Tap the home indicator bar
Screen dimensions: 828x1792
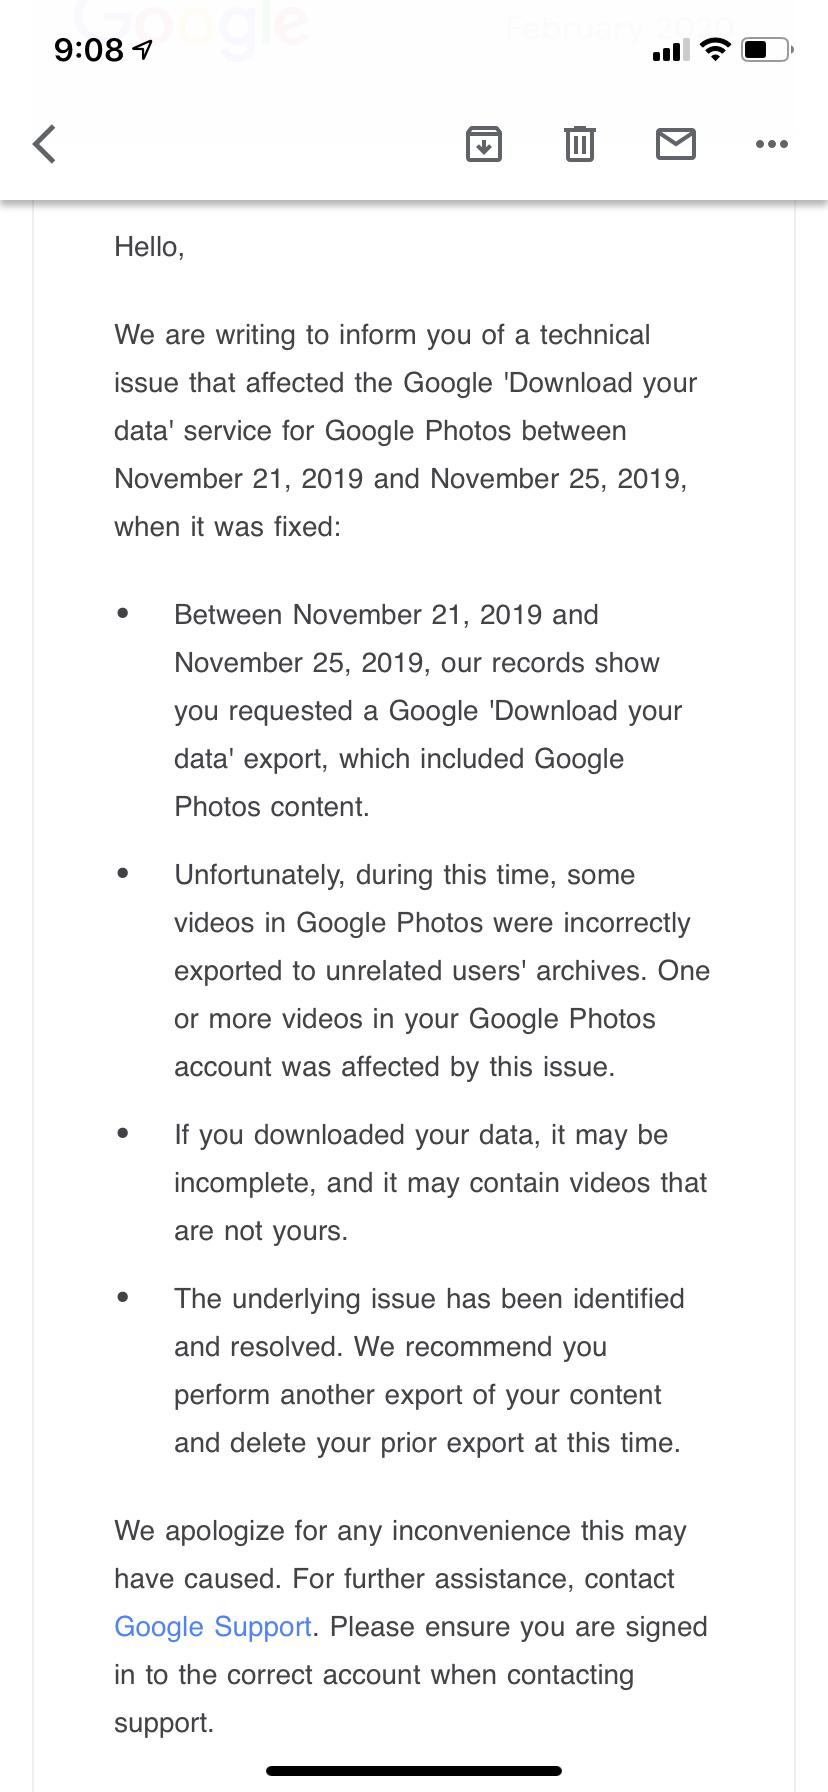tap(414, 1771)
